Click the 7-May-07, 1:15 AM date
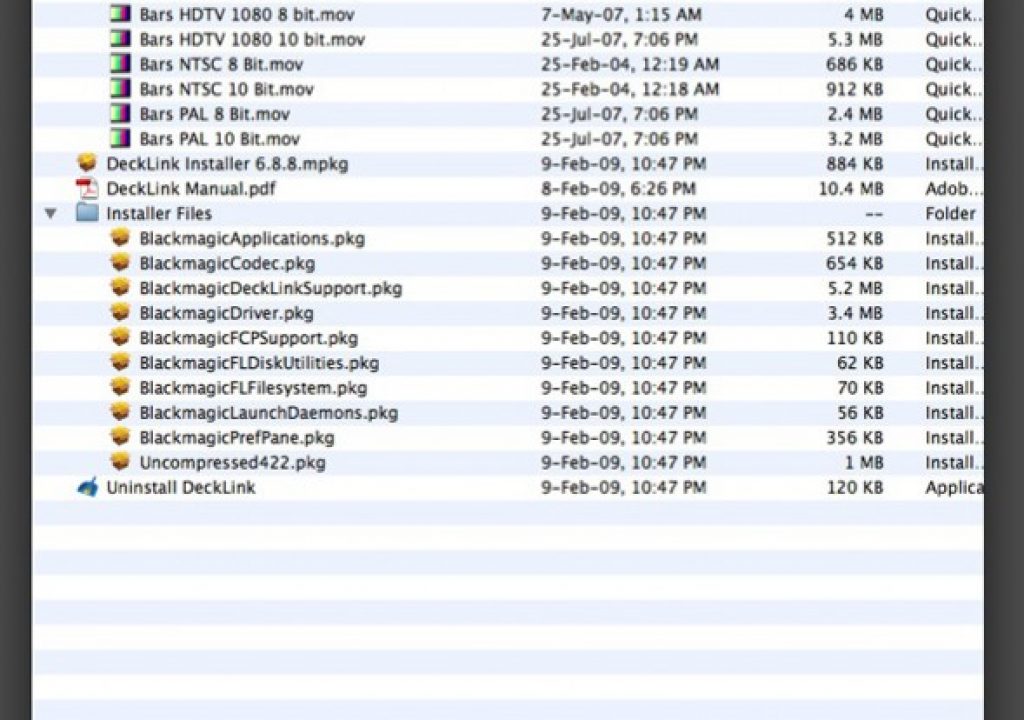This screenshot has height=720, width=1024. [621, 14]
